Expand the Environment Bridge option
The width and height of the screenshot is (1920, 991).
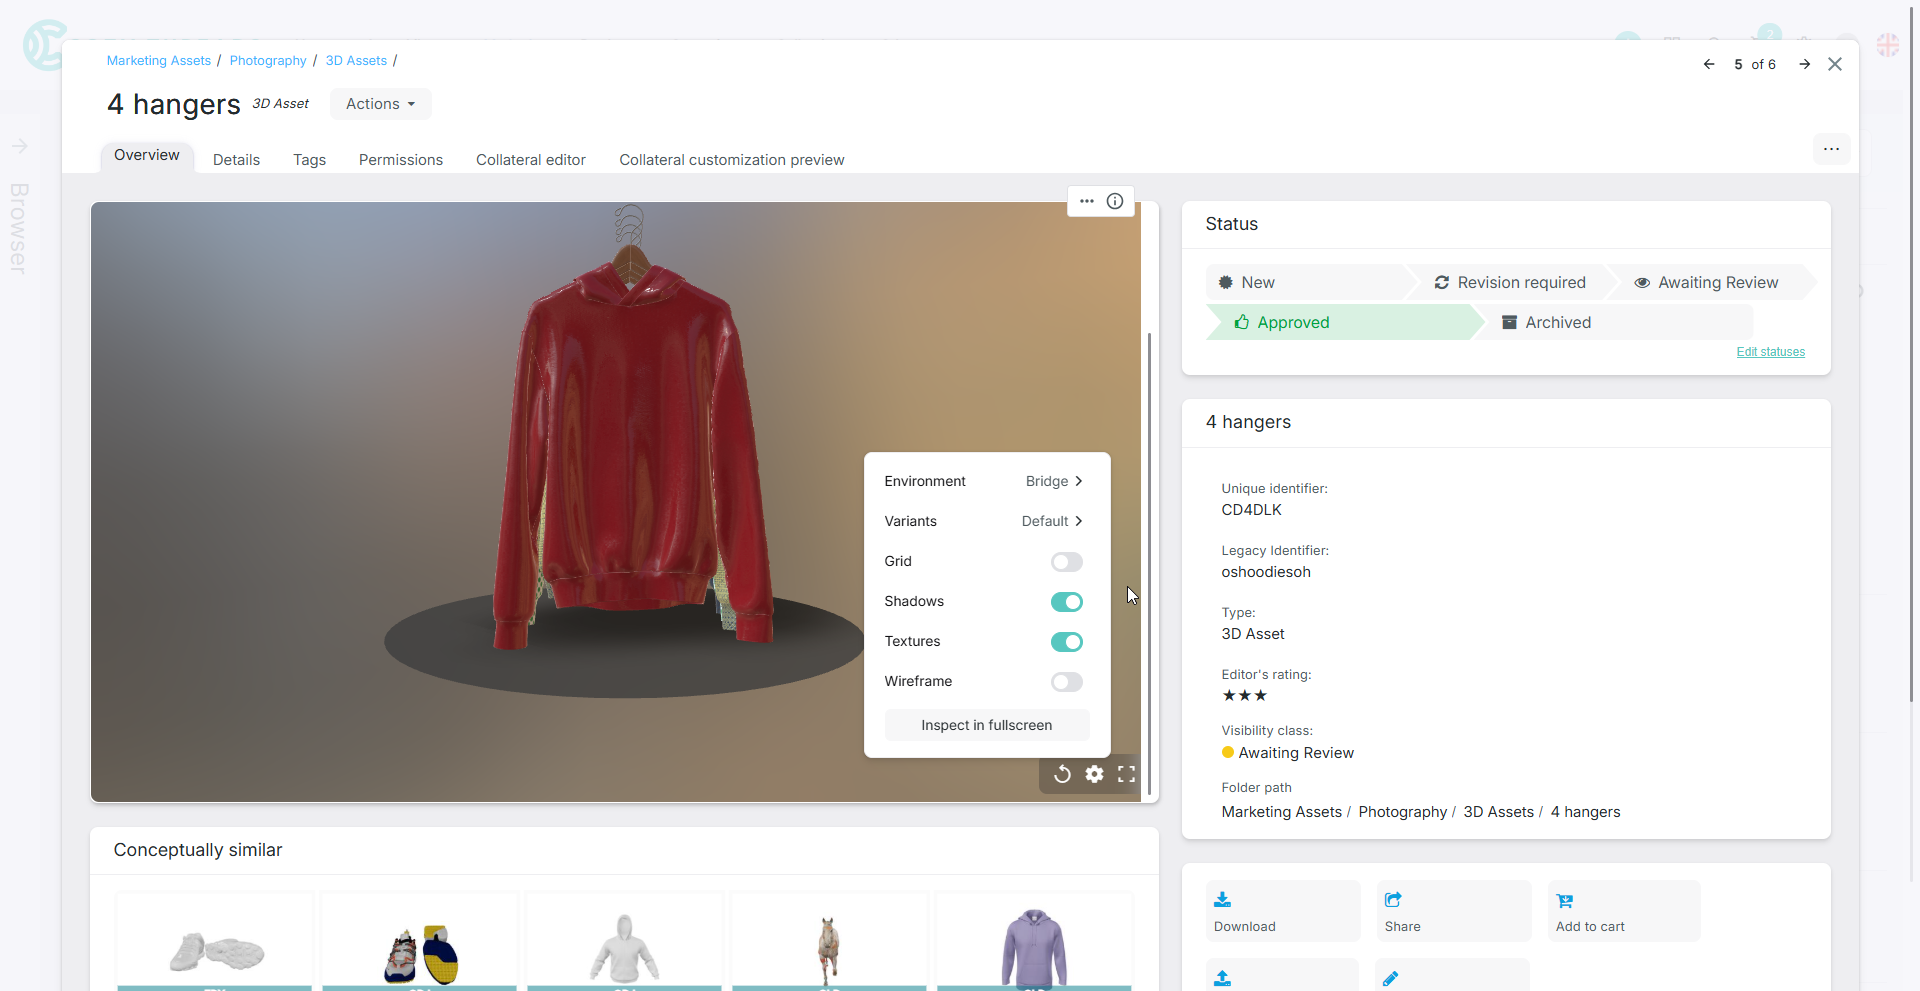tap(1054, 481)
